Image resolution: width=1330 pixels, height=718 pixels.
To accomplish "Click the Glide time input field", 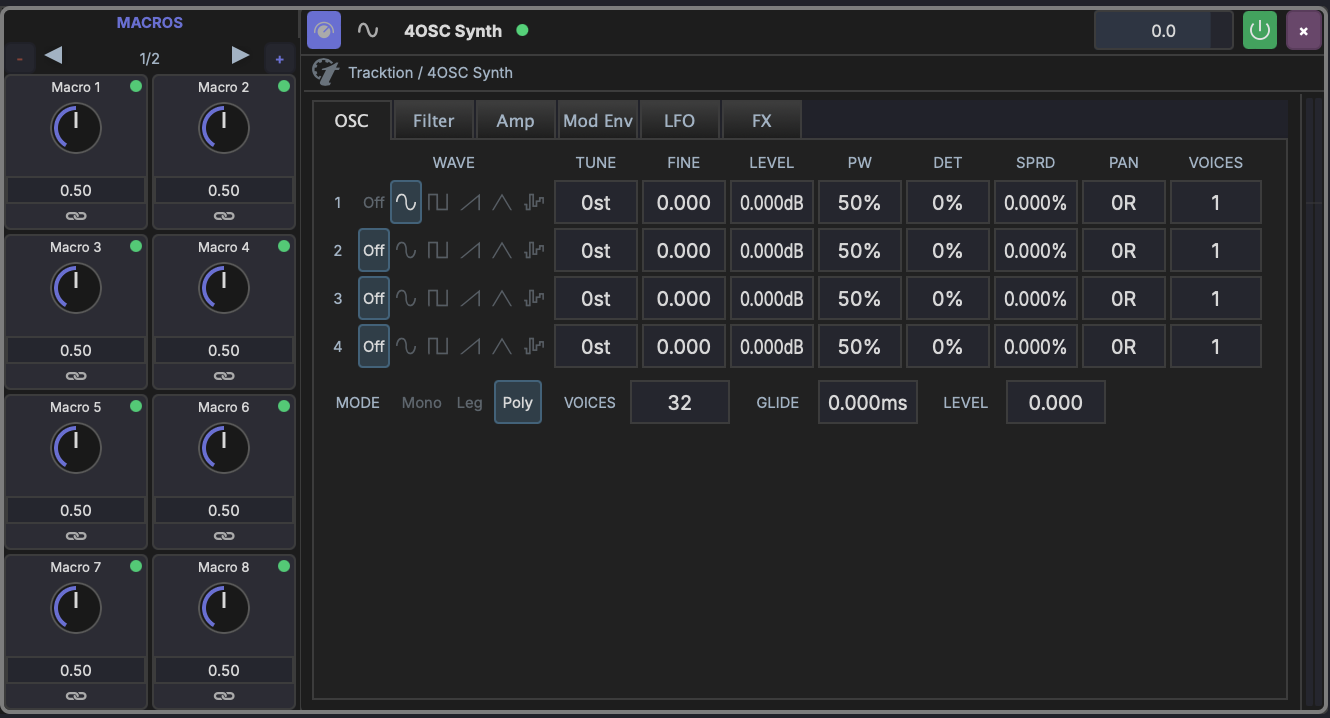I will tap(867, 402).
